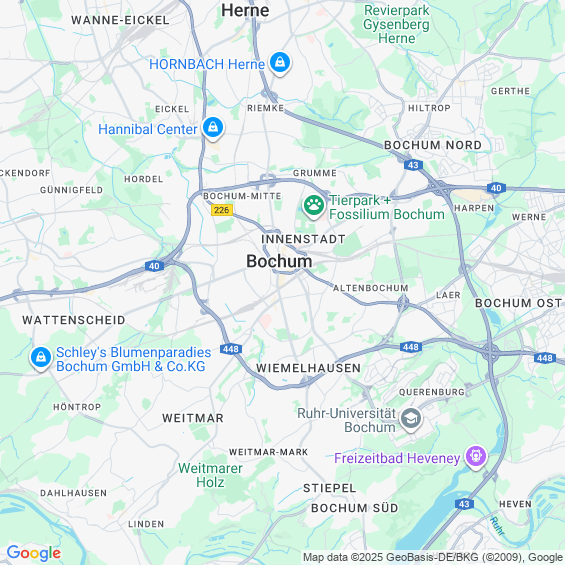
Task: Click the 43 highway shield near Bochum Nord
Action: [x=413, y=165]
